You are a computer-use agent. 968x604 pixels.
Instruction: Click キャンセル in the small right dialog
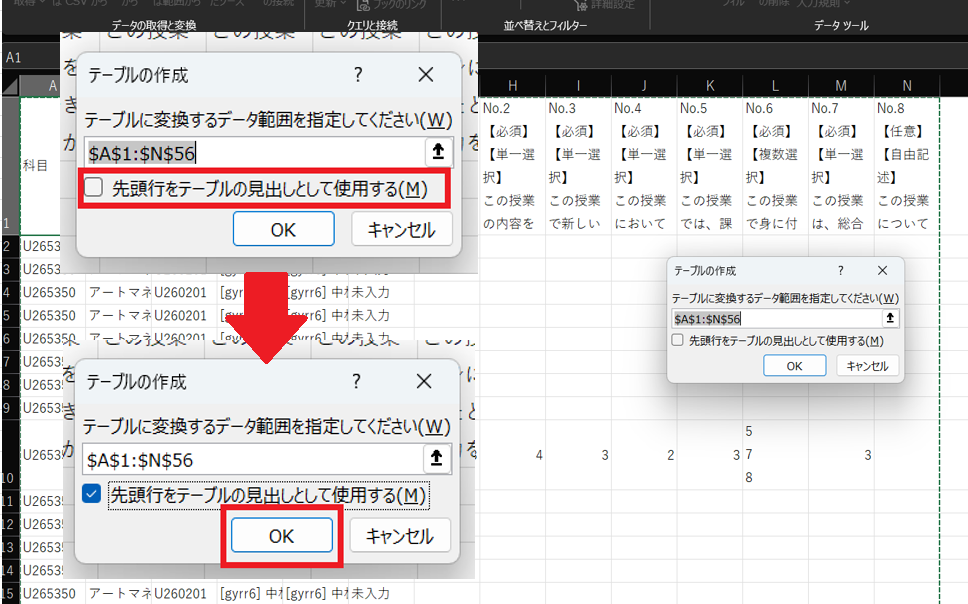pos(867,366)
